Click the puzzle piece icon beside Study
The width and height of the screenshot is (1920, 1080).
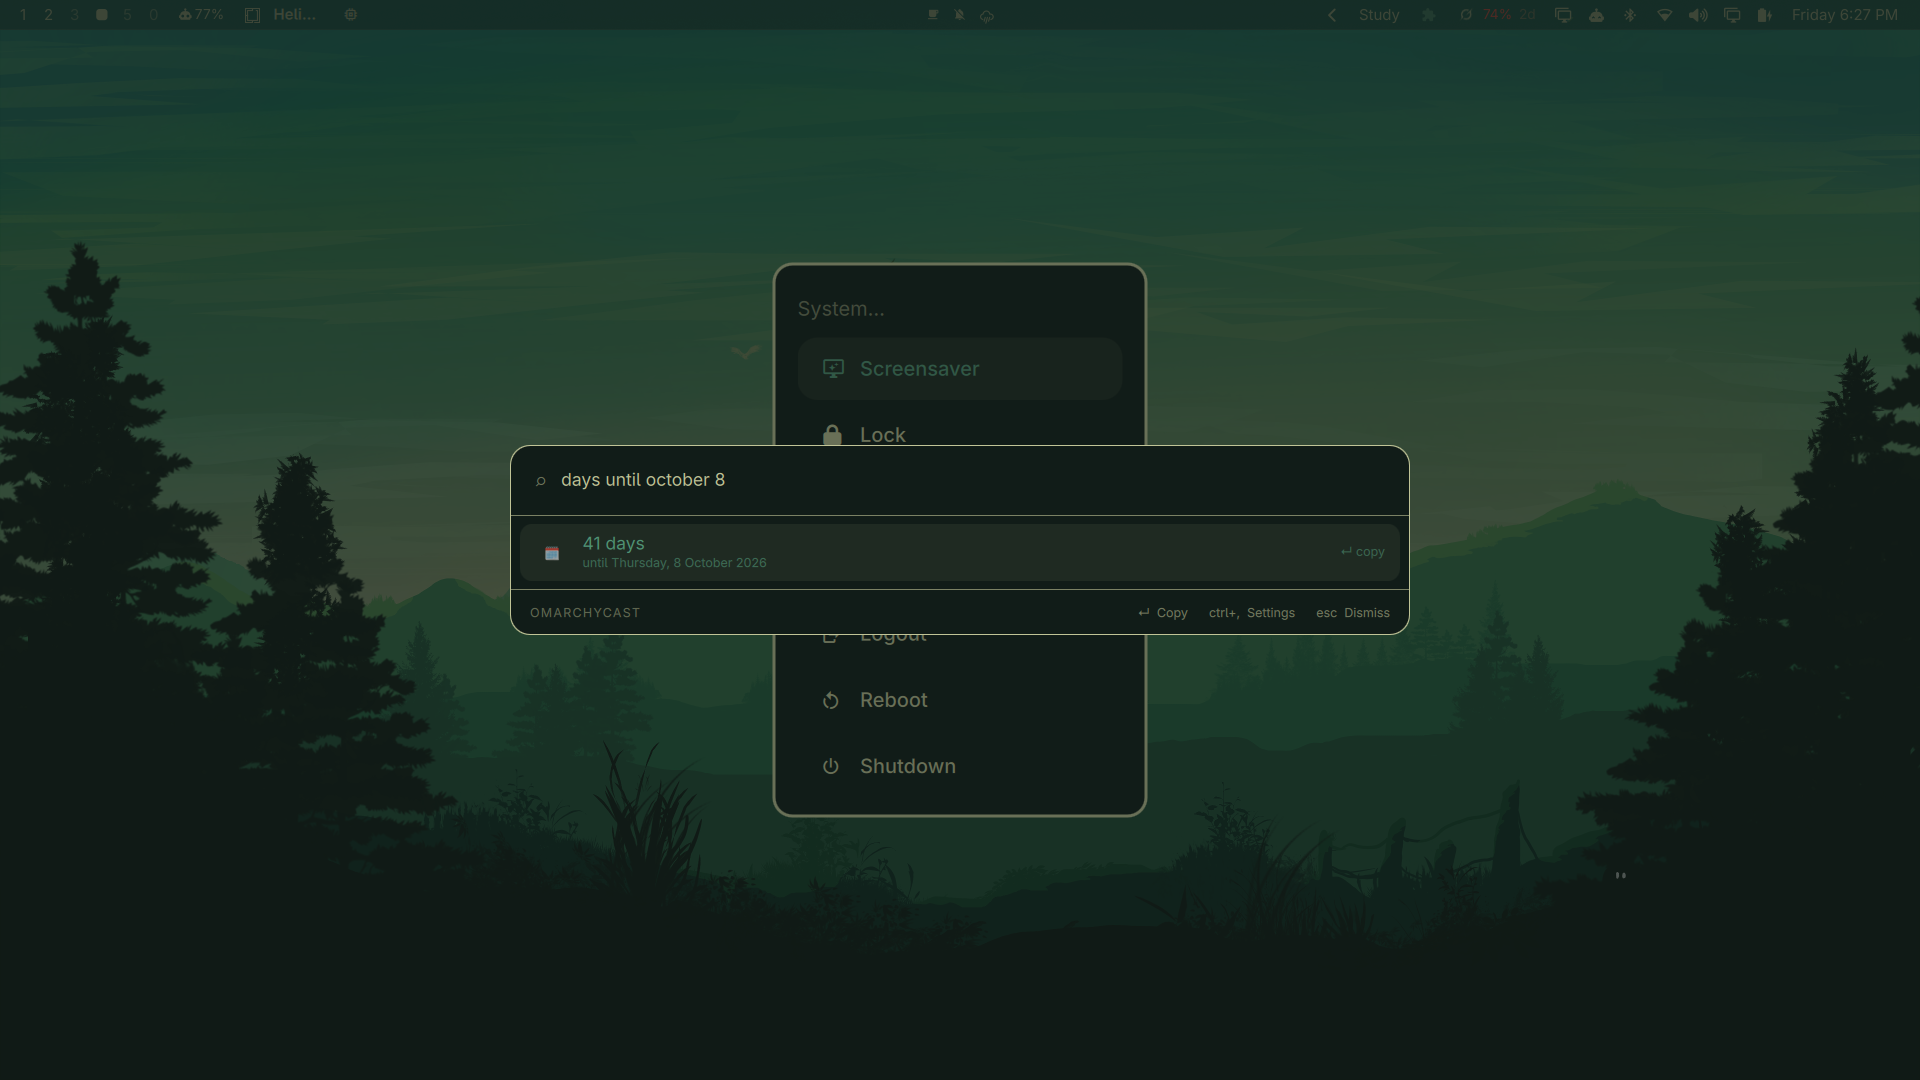(1429, 15)
